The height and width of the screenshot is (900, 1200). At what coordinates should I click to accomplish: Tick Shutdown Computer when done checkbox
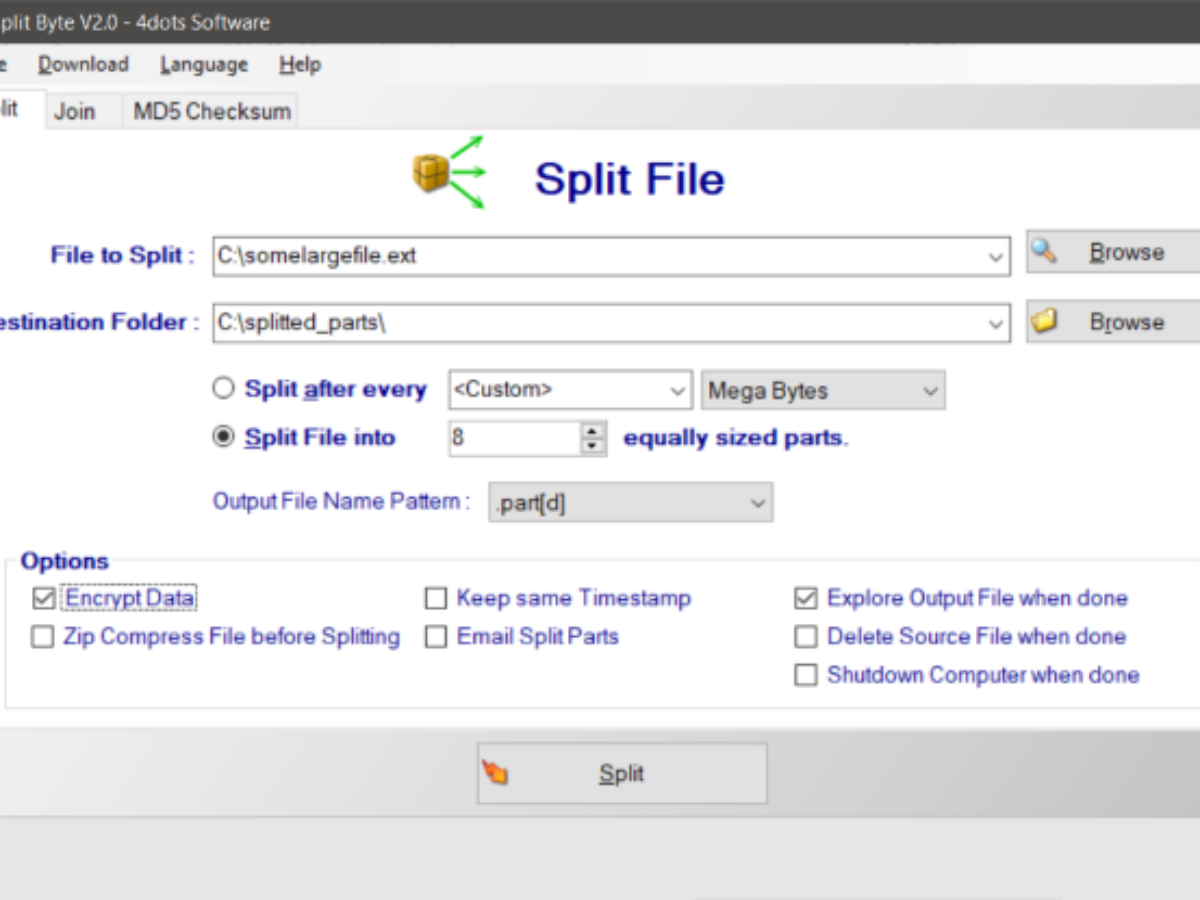pyautogui.click(x=806, y=676)
